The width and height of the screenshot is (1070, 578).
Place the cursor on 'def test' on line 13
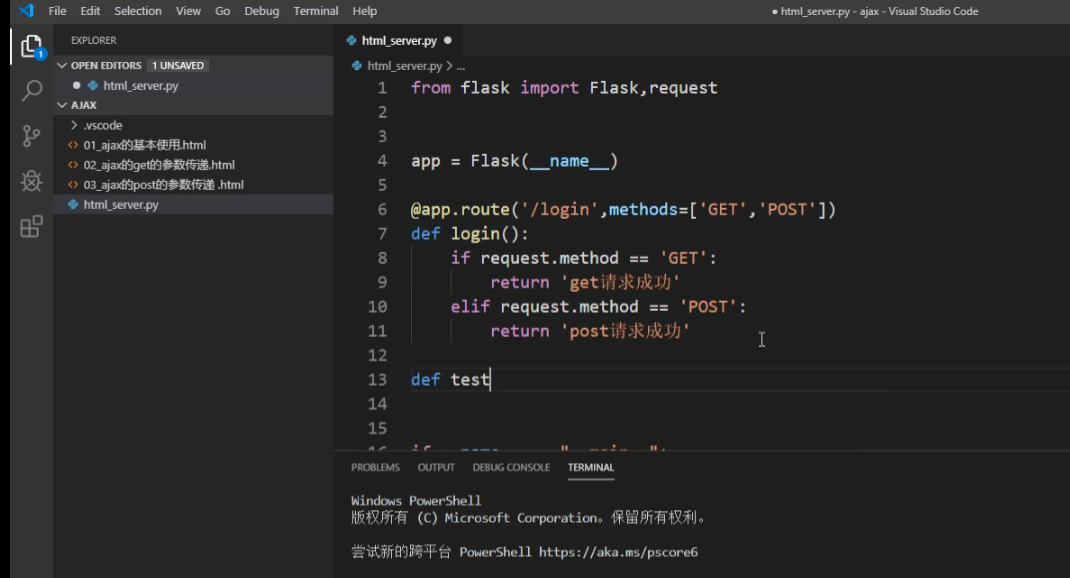[450, 379]
